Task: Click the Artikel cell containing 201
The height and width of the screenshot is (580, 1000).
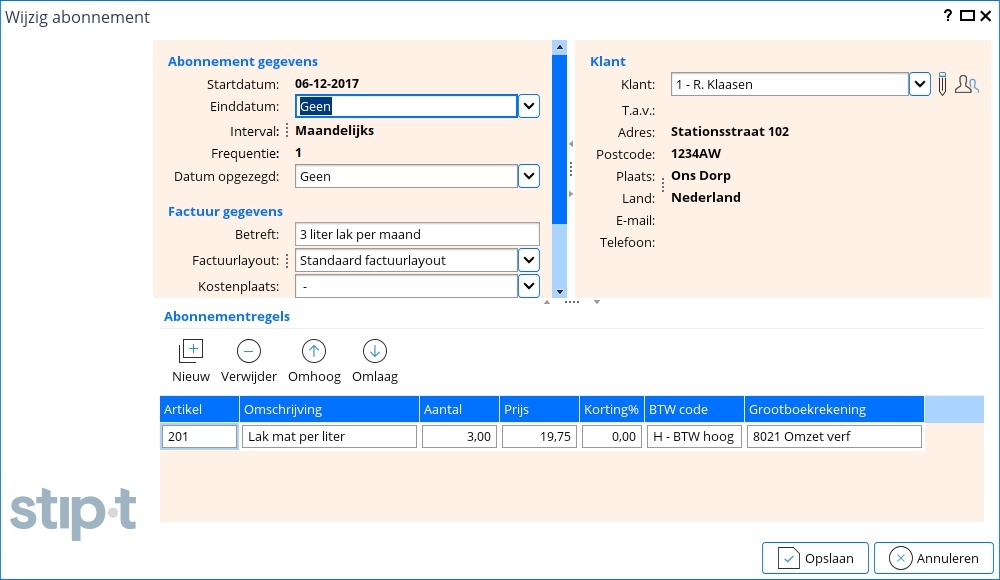Action: [200, 437]
